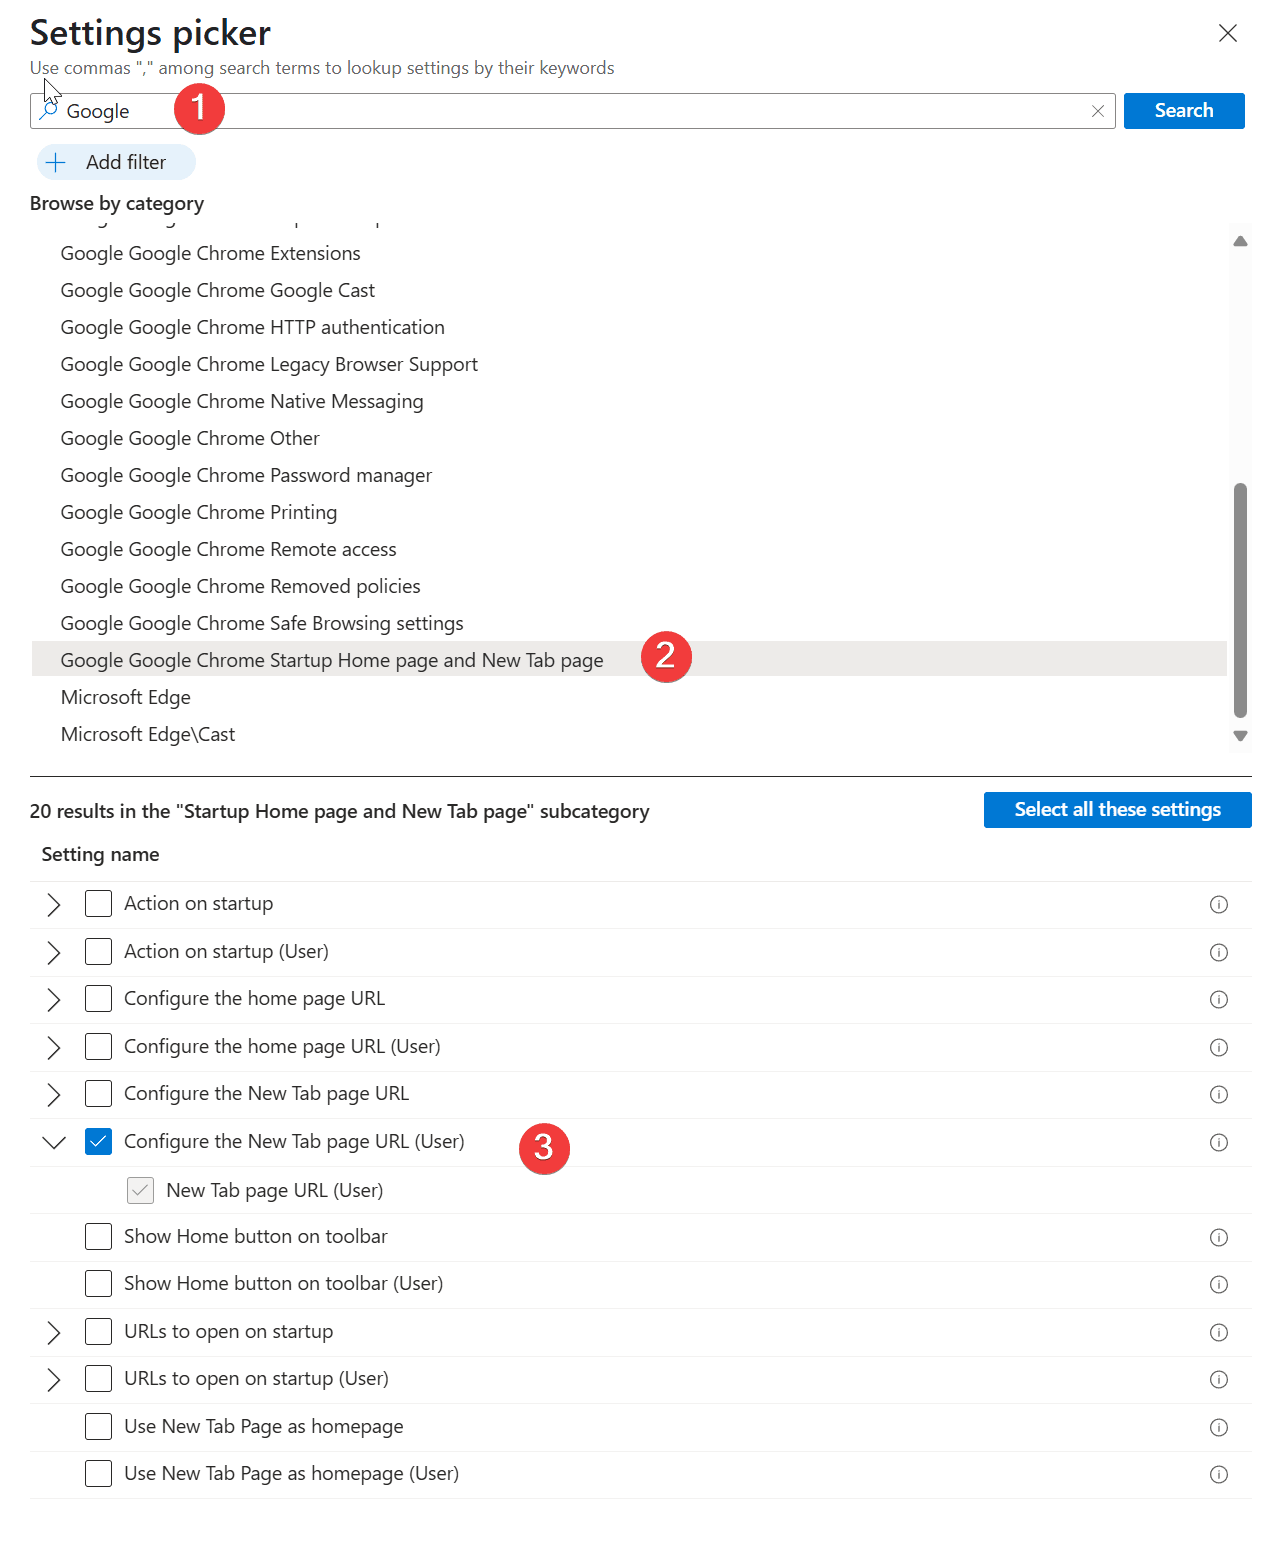The width and height of the screenshot is (1272, 1554).
Task: Expand Configure the New Tab page URL row
Action: (54, 1094)
